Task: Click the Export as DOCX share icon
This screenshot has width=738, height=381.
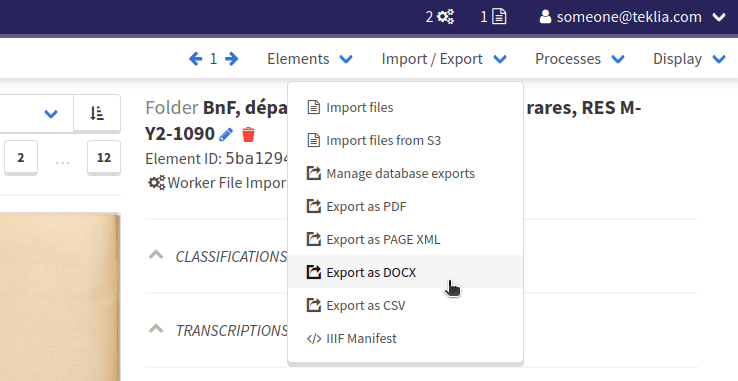Action: pyautogui.click(x=313, y=272)
